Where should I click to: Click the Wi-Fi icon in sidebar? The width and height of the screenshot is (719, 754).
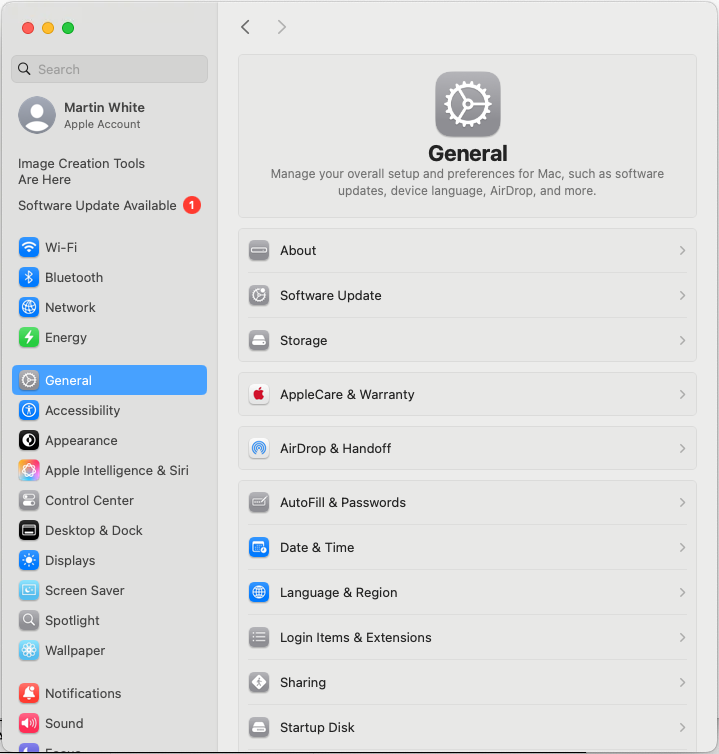29,247
